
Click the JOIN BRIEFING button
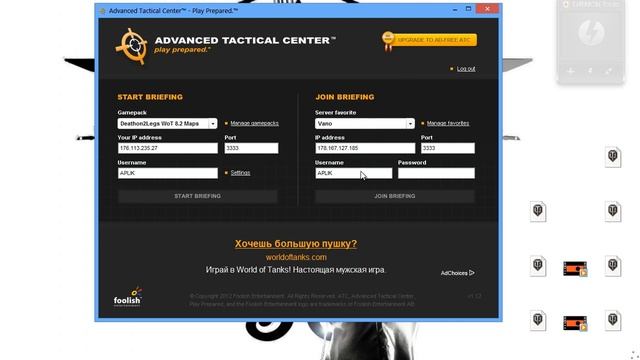coord(395,196)
